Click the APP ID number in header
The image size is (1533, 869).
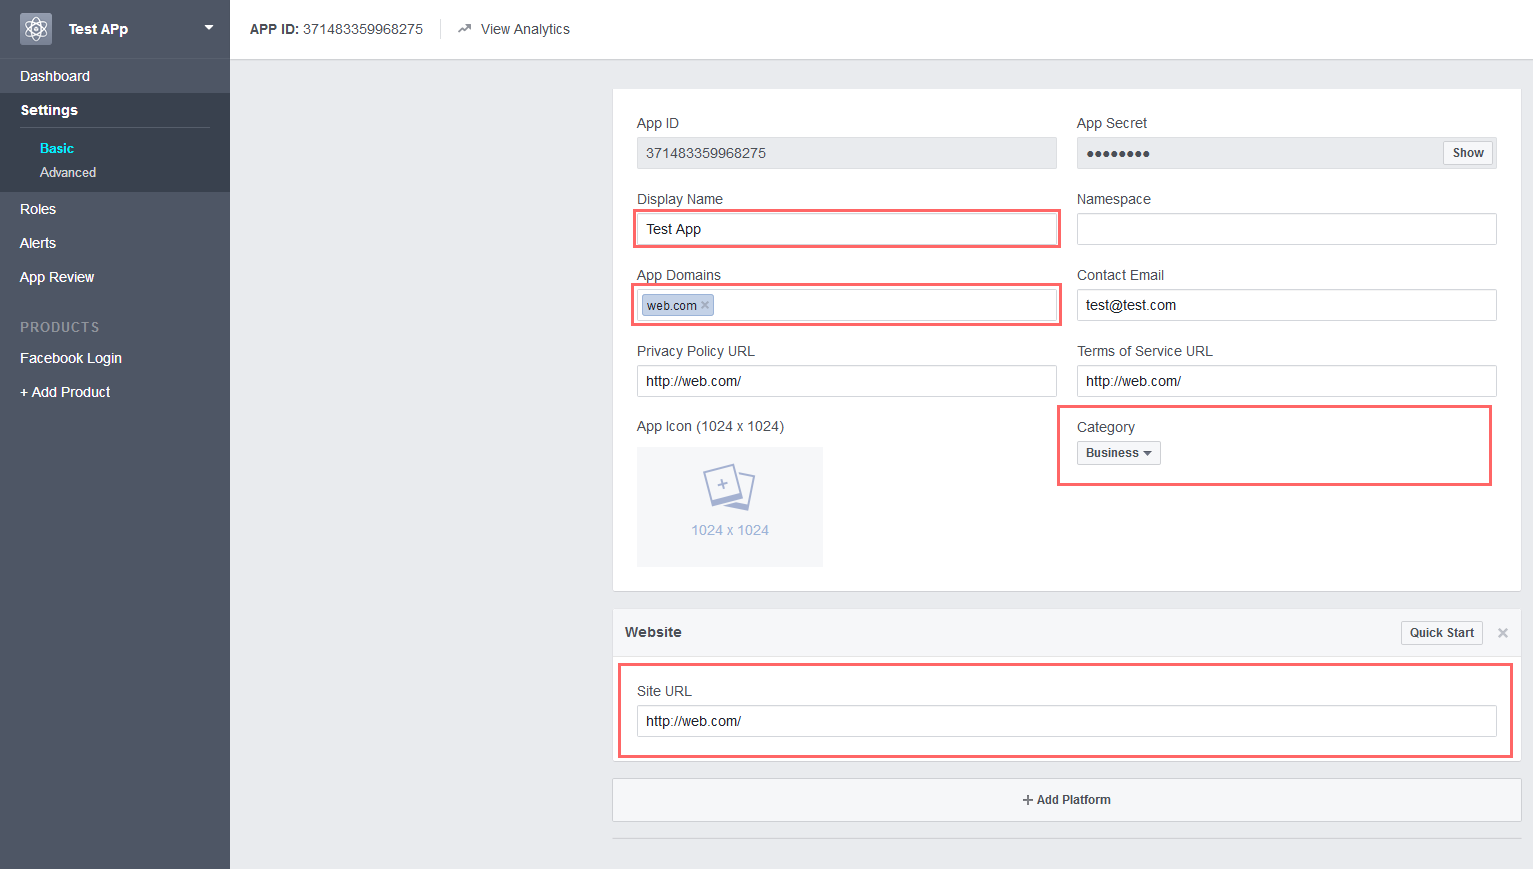click(x=363, y=29)
